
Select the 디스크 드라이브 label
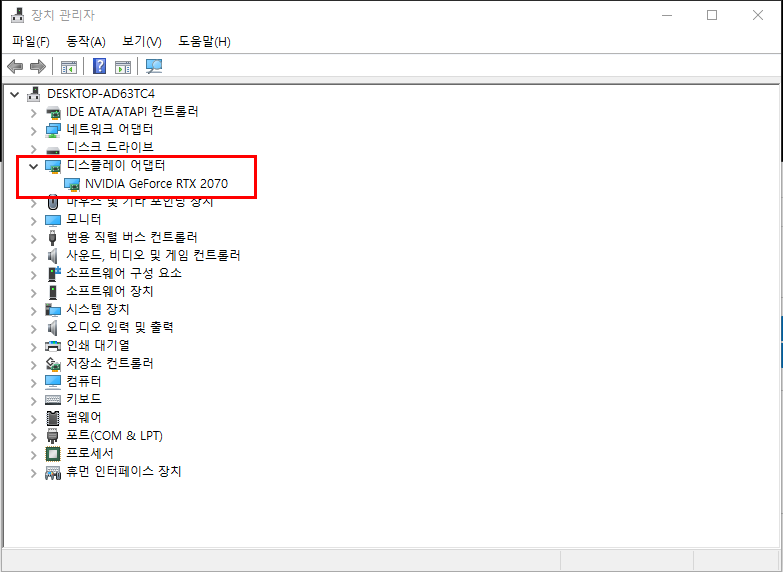point(110,147)
